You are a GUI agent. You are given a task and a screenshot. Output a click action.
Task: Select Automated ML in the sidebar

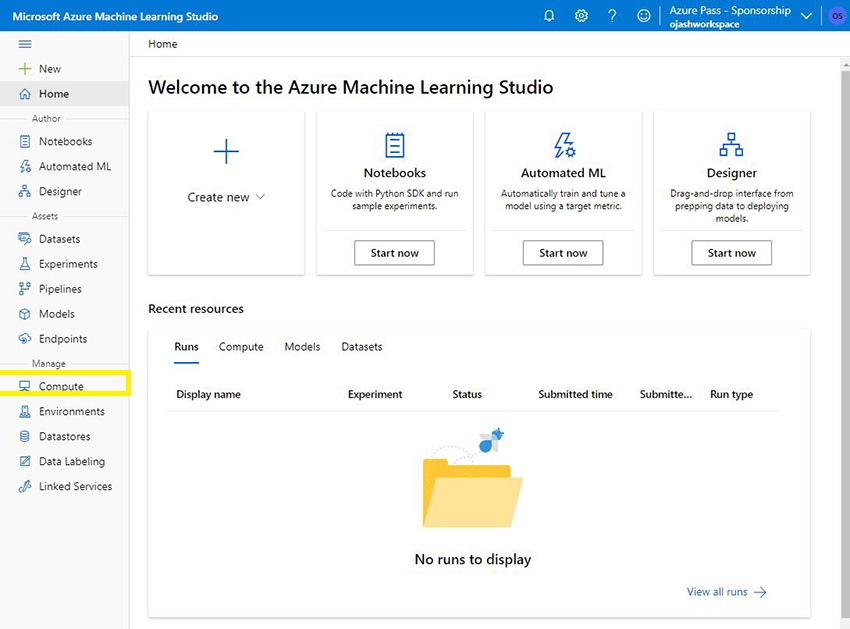[x=70, y=166]
